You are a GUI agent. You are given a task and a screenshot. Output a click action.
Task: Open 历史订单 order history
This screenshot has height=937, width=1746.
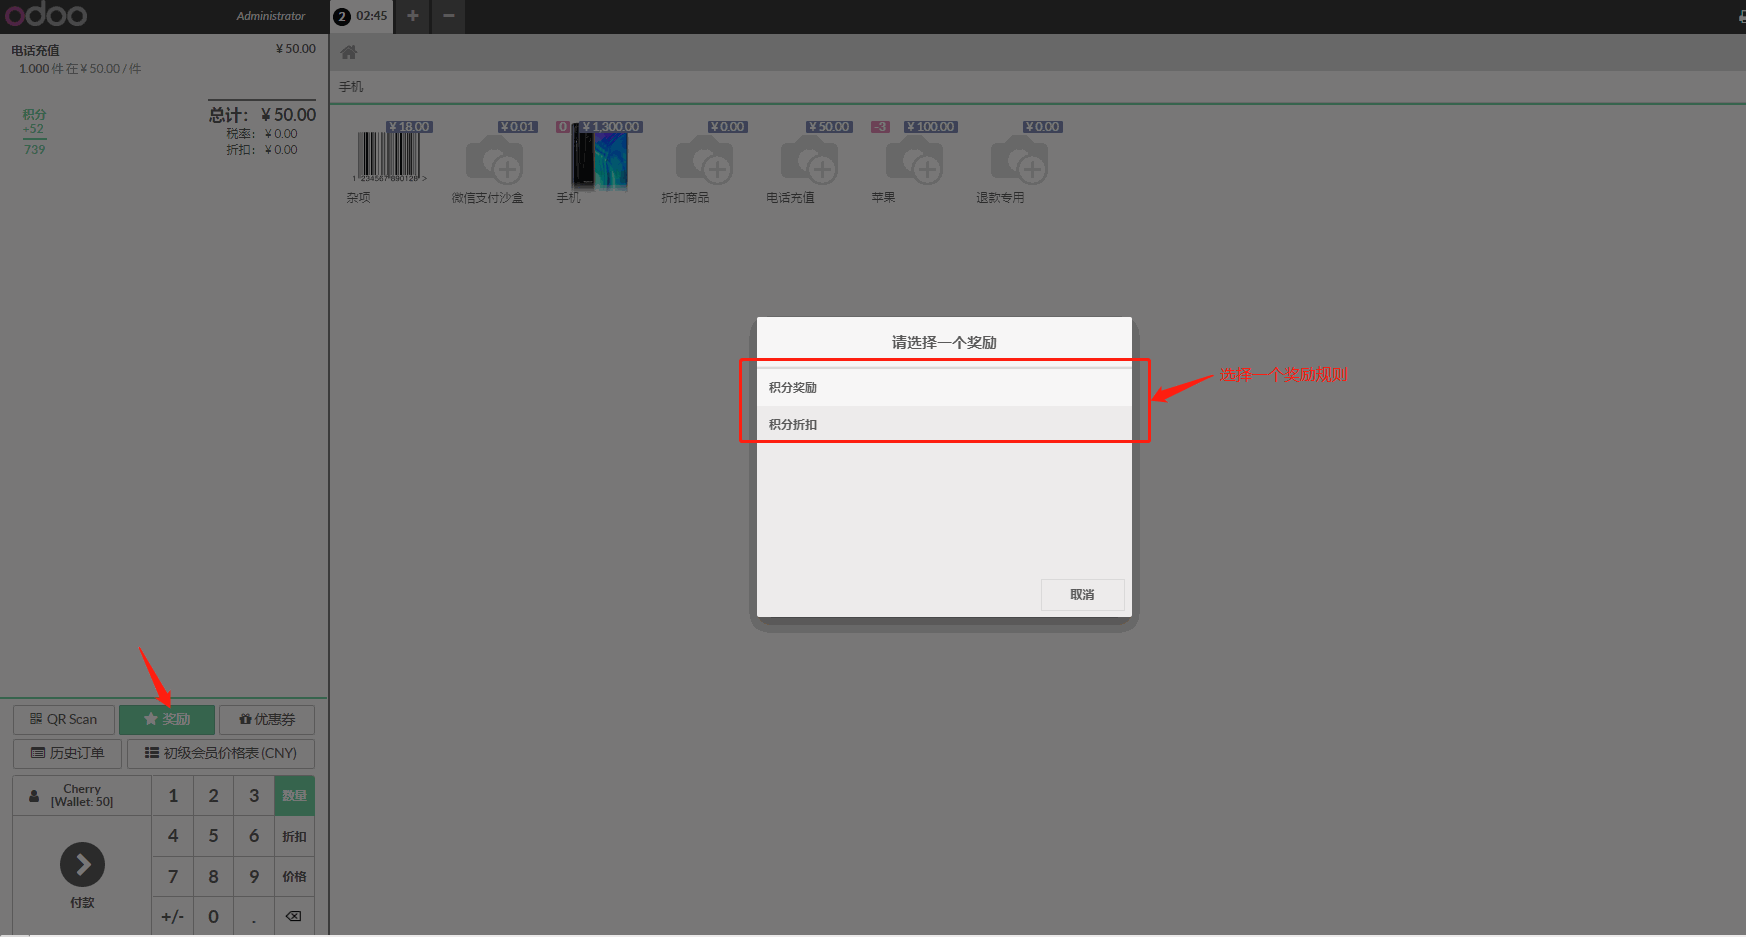[x=67, y=753]
